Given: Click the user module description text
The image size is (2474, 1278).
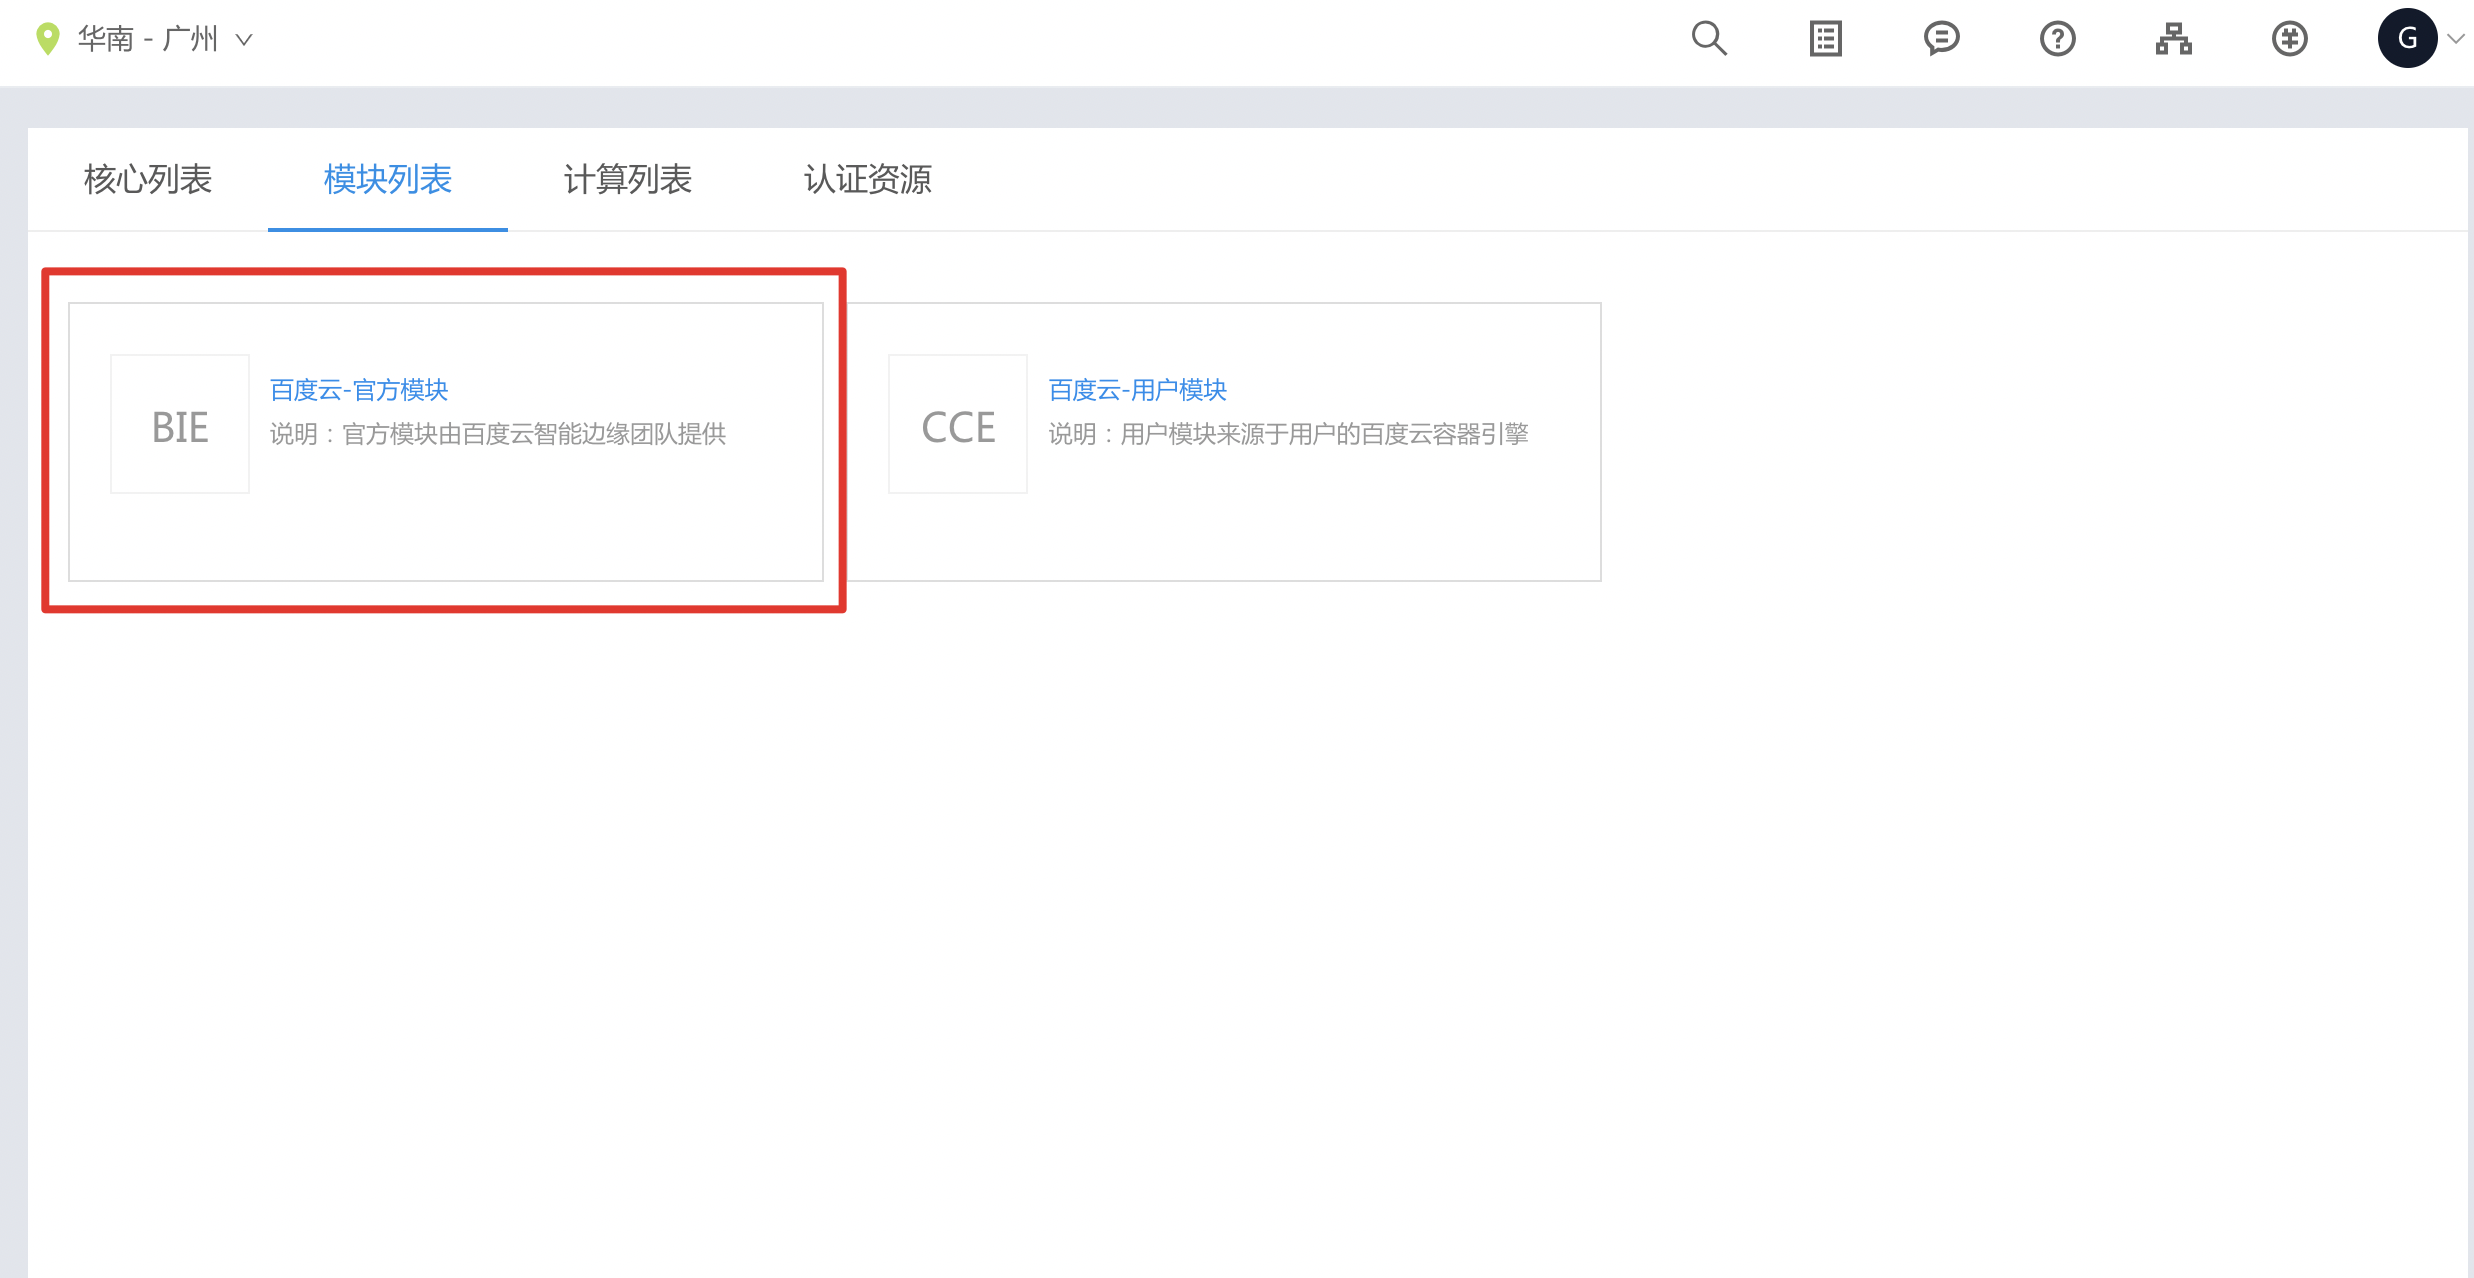Looking at the screenshot, I should 1288,434.
